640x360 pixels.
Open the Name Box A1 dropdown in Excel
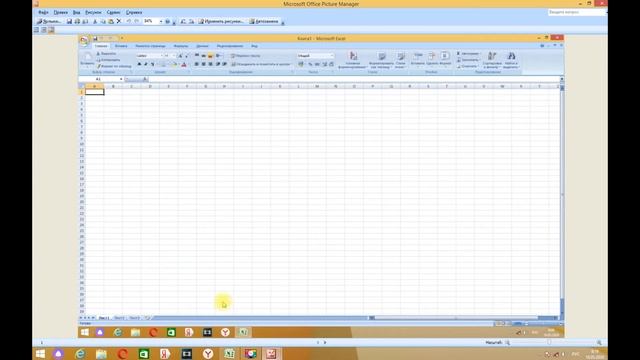(x=121, y=79)
